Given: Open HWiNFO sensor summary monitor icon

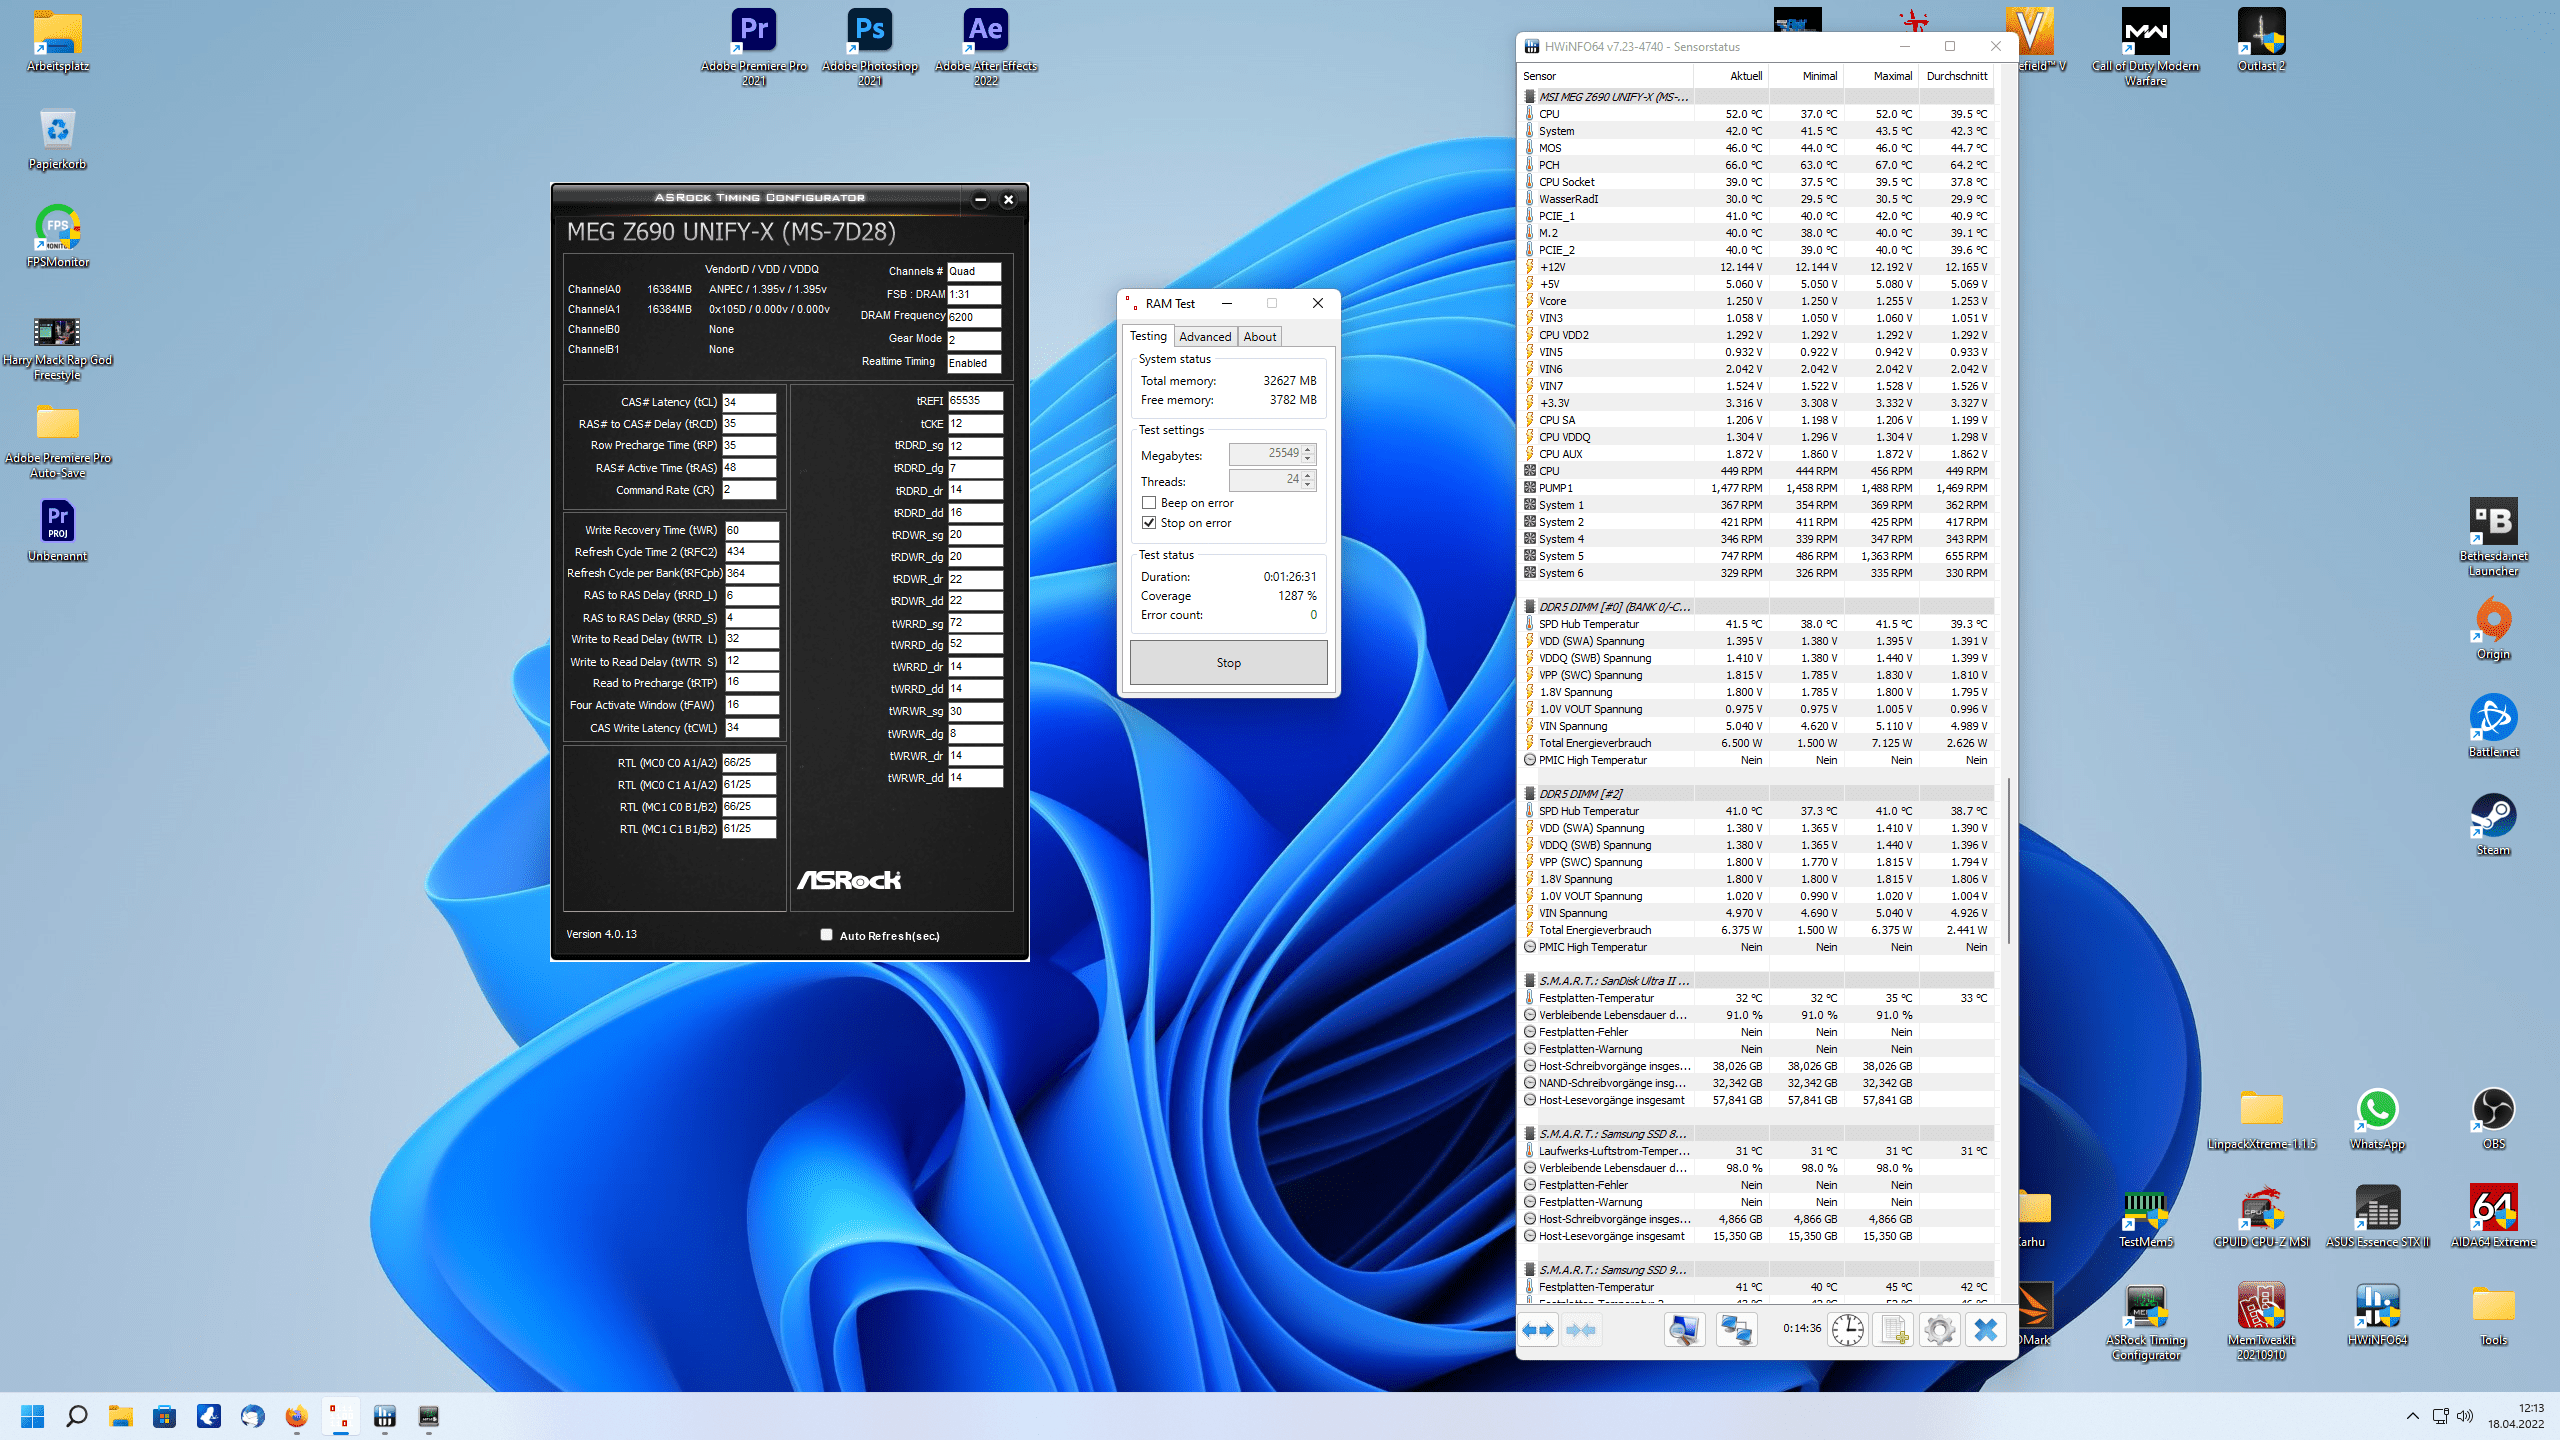Looking at the screenshot, I should point(1684,1330).
